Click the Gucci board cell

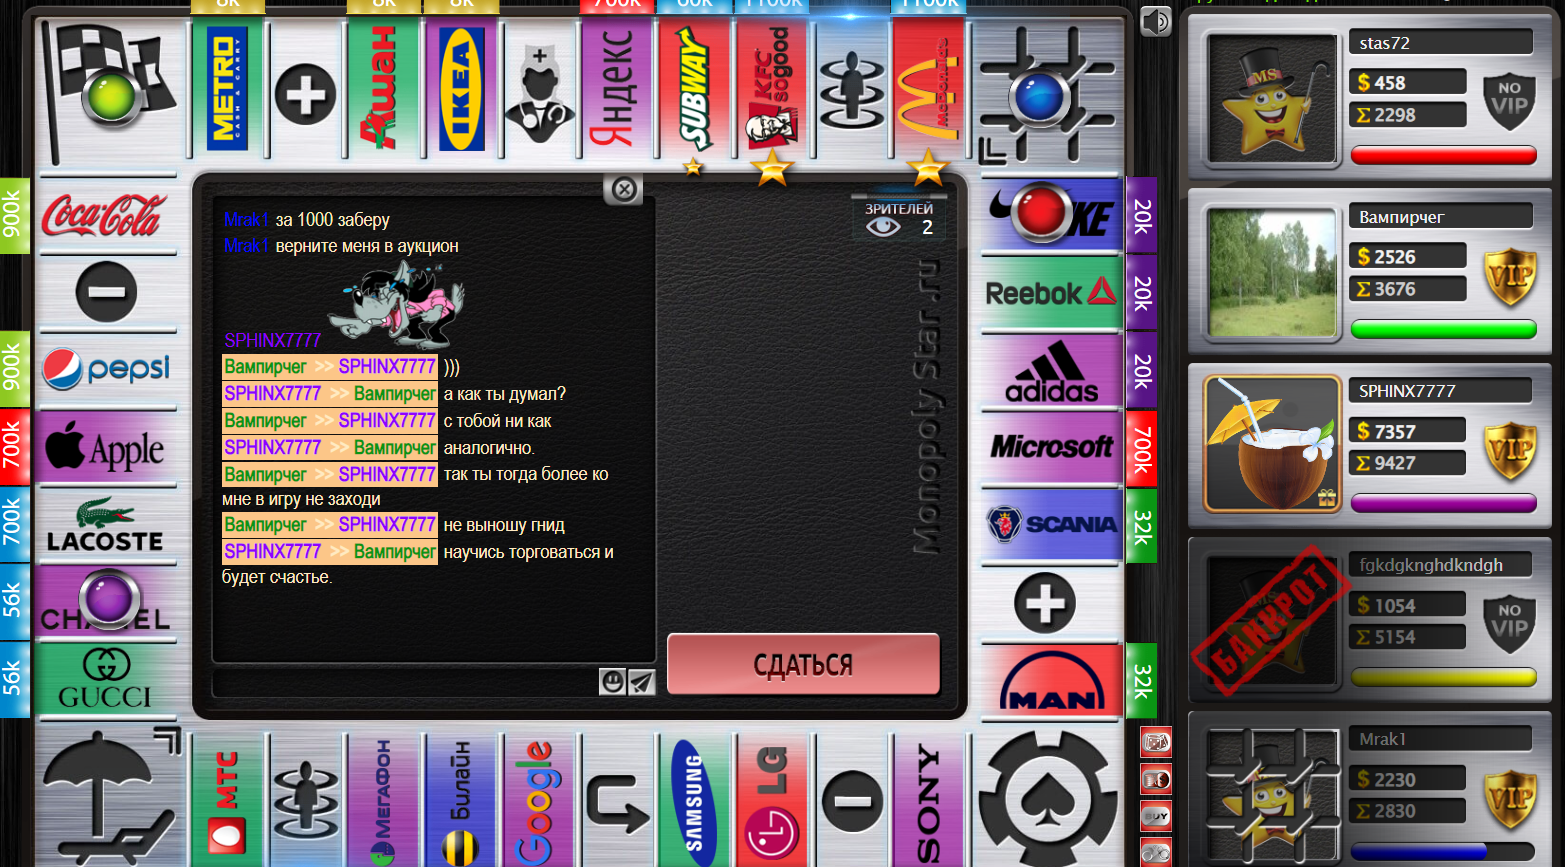(105, 680)
